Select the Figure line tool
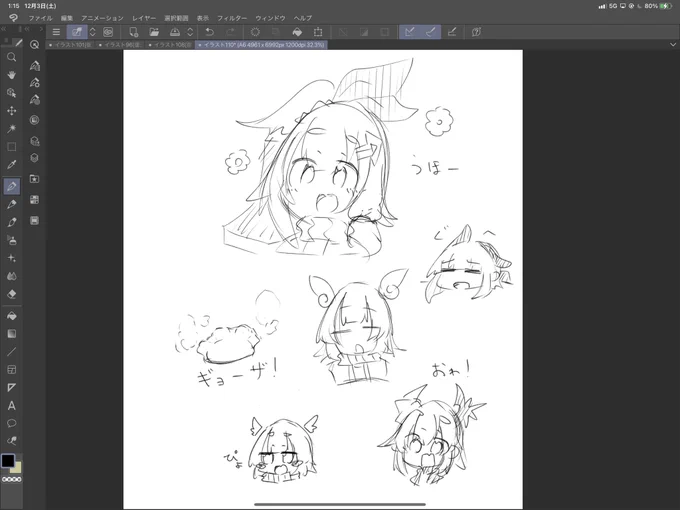Screen dimensions: 680x510 (12, 351)
